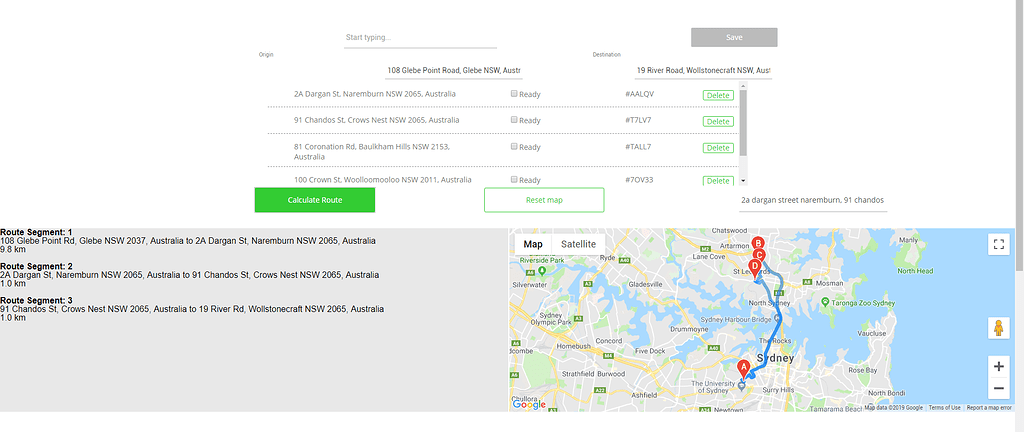Delete the 81 Coronation Rd entry
Image resolution: width=1024 pixels, height=432 pixels.
pos(718,147)
